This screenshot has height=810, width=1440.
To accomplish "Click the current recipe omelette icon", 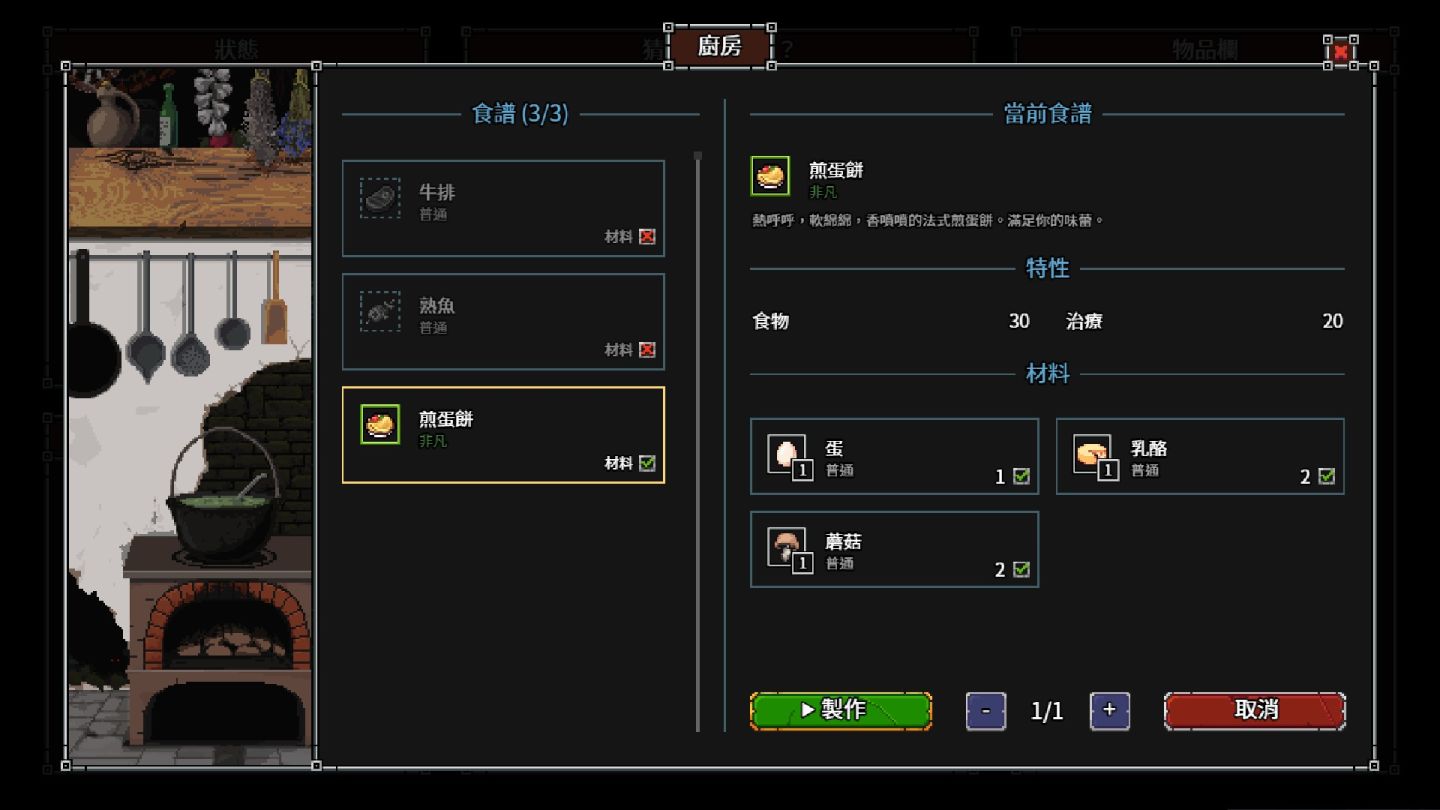I will pyautogui.click(x=770, y=176).
